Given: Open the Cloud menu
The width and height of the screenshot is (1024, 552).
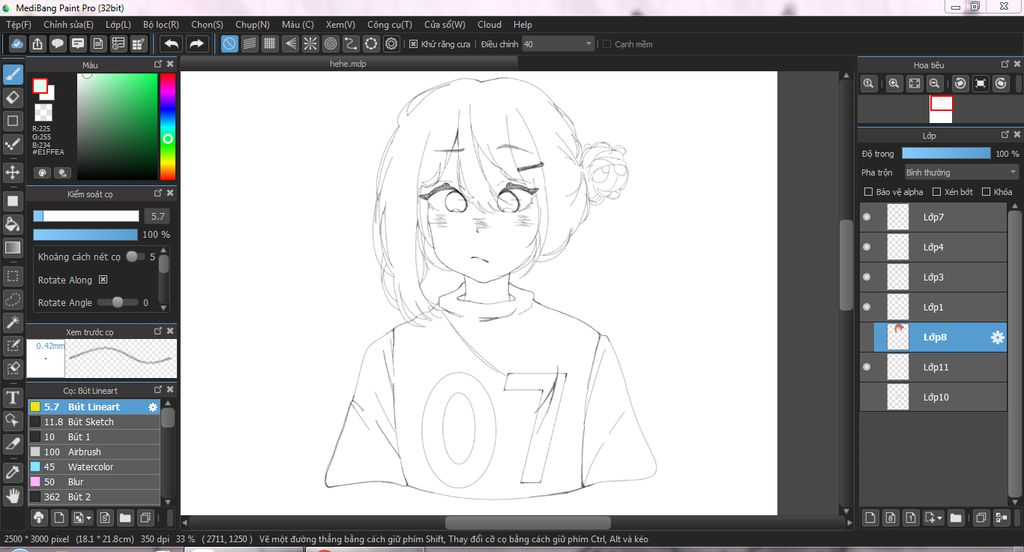Looking at the screenshot, I should pyautogui.click(x=489, y=24).
